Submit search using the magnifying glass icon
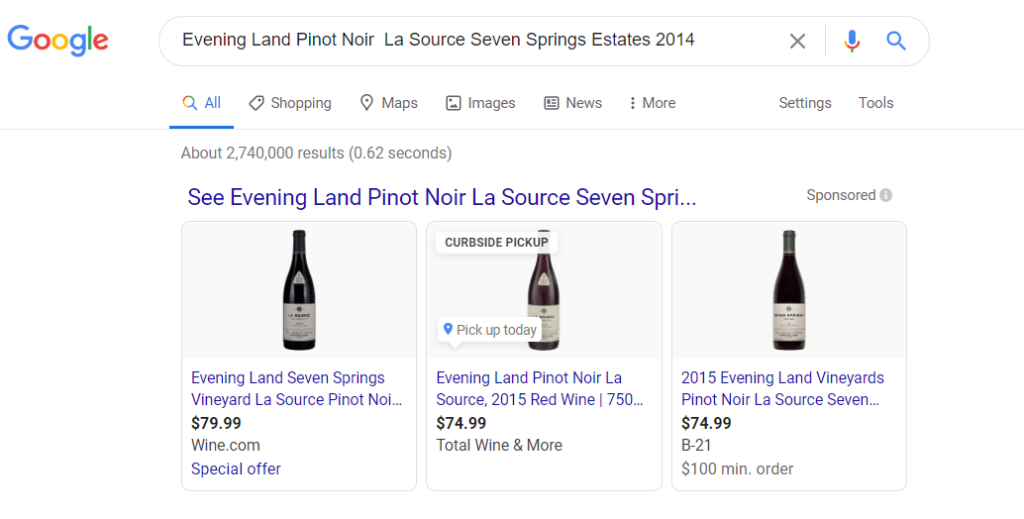 pyautogui.click(x=896, y=41)
